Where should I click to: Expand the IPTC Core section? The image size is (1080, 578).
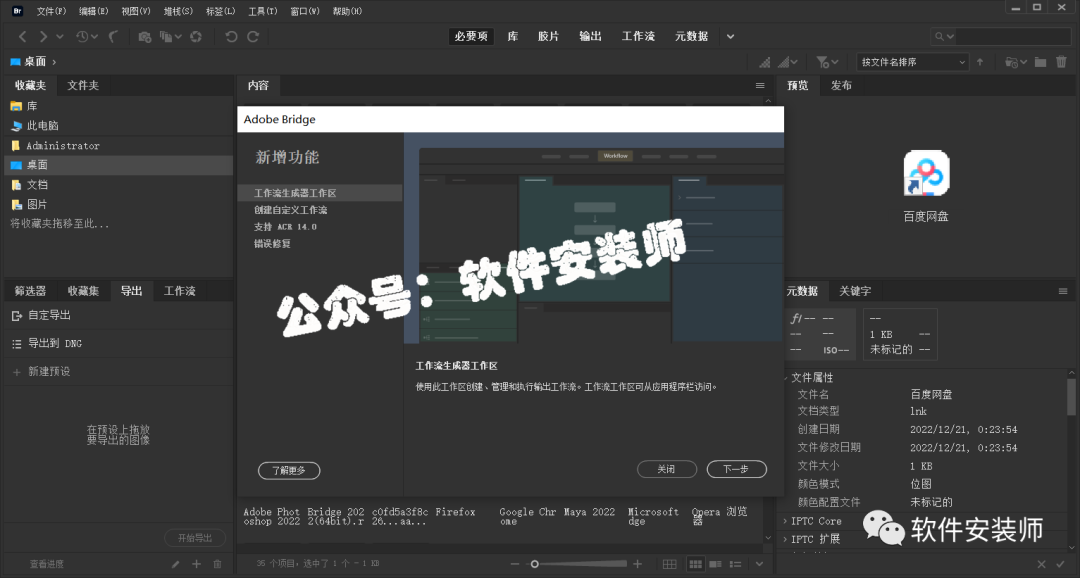785,522
